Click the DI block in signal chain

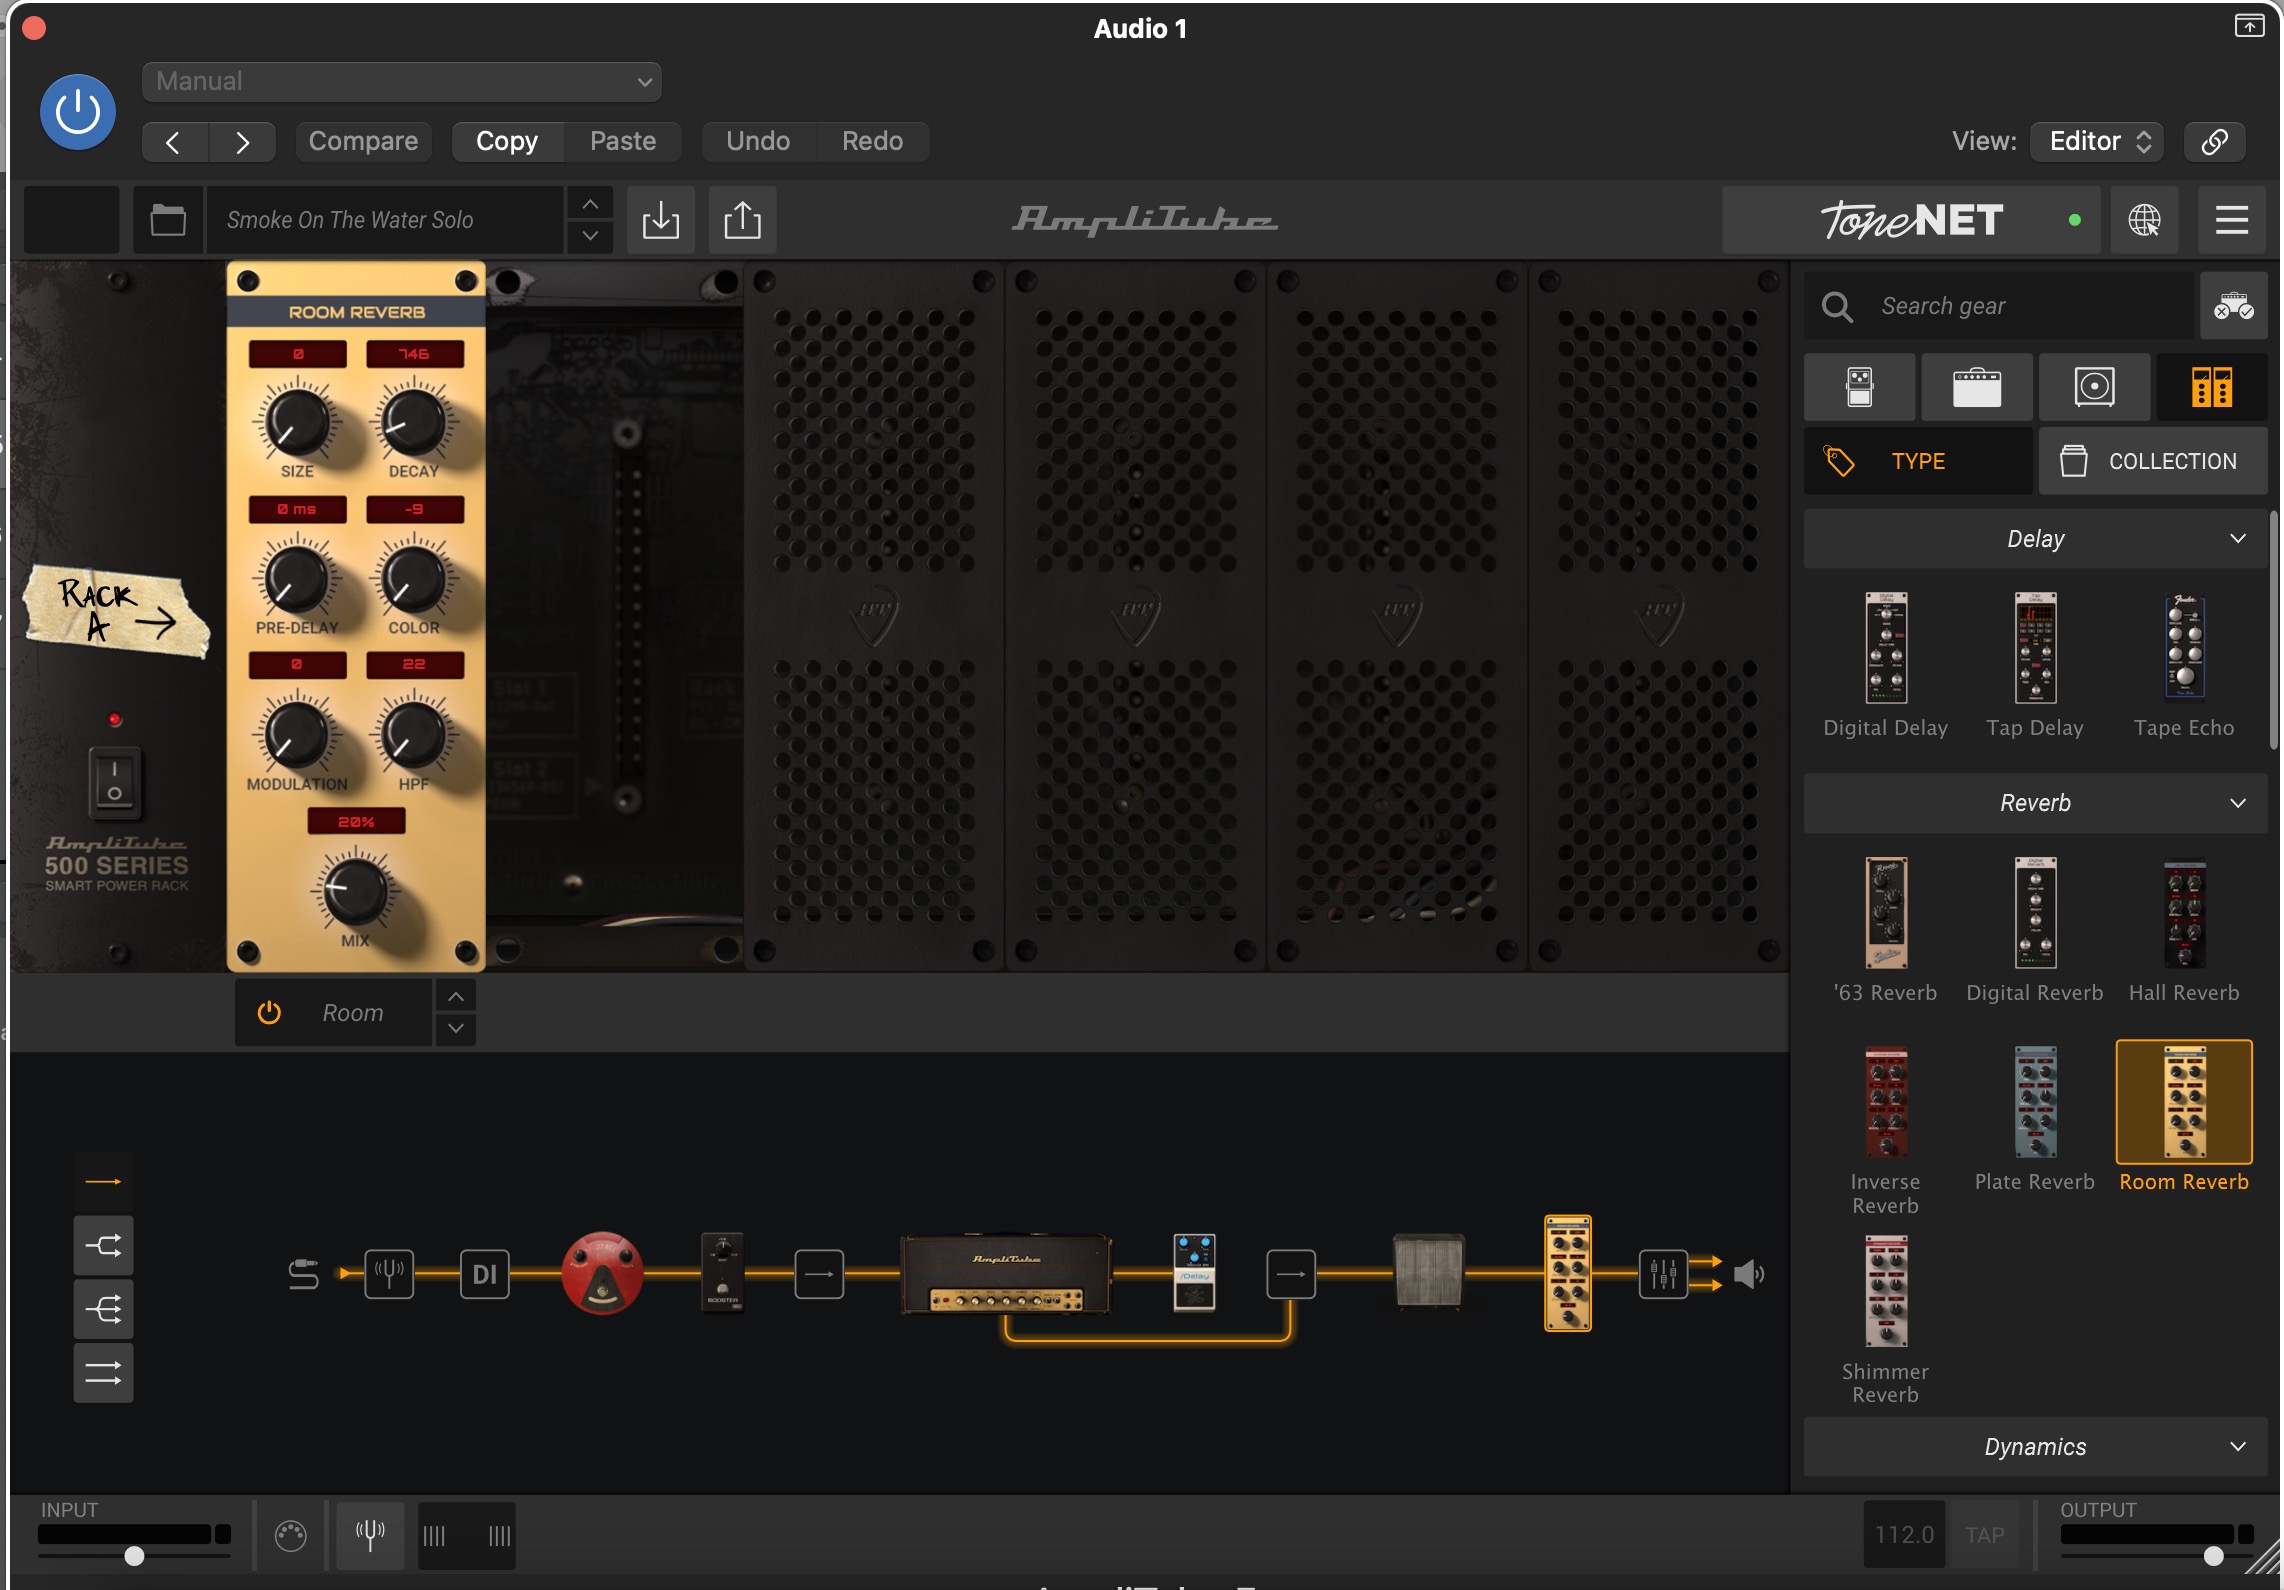pyautogui.click(x=485, y=1274)
